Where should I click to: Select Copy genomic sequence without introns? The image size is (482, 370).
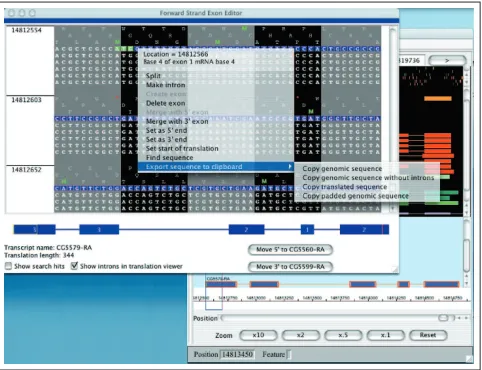point(368,178)
